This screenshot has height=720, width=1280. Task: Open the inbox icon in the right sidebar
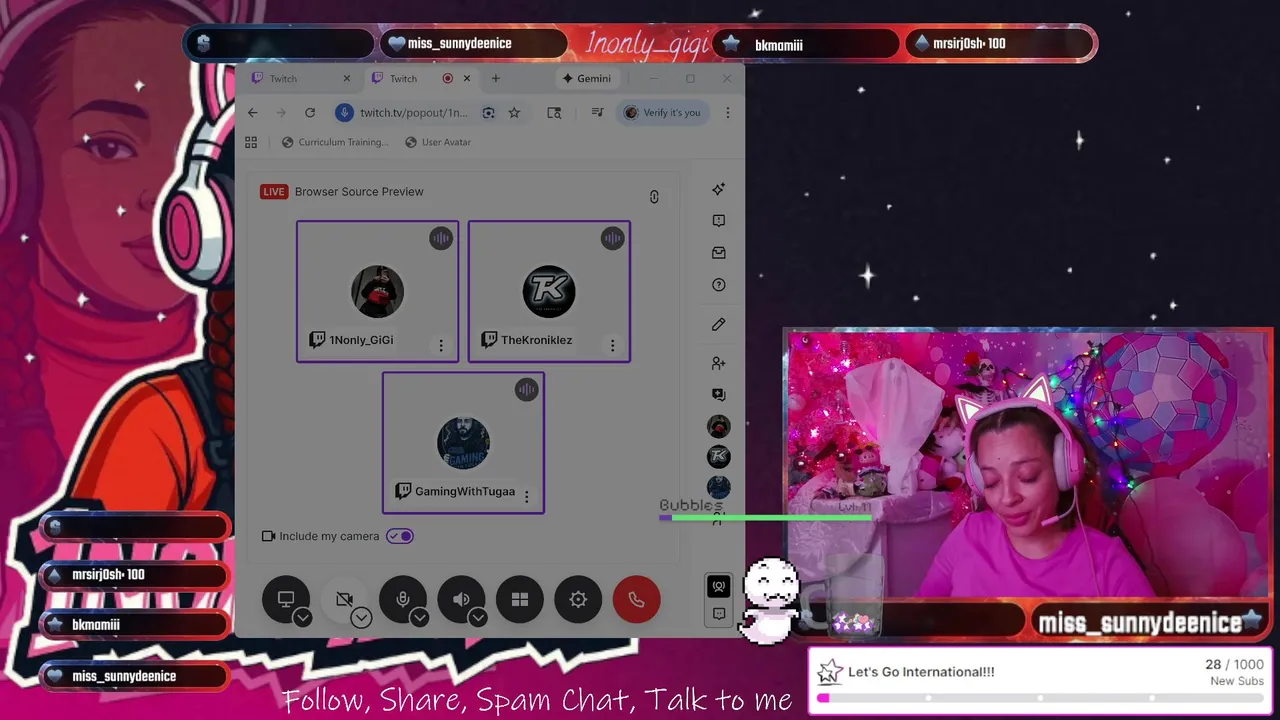[x=718, y=253]
